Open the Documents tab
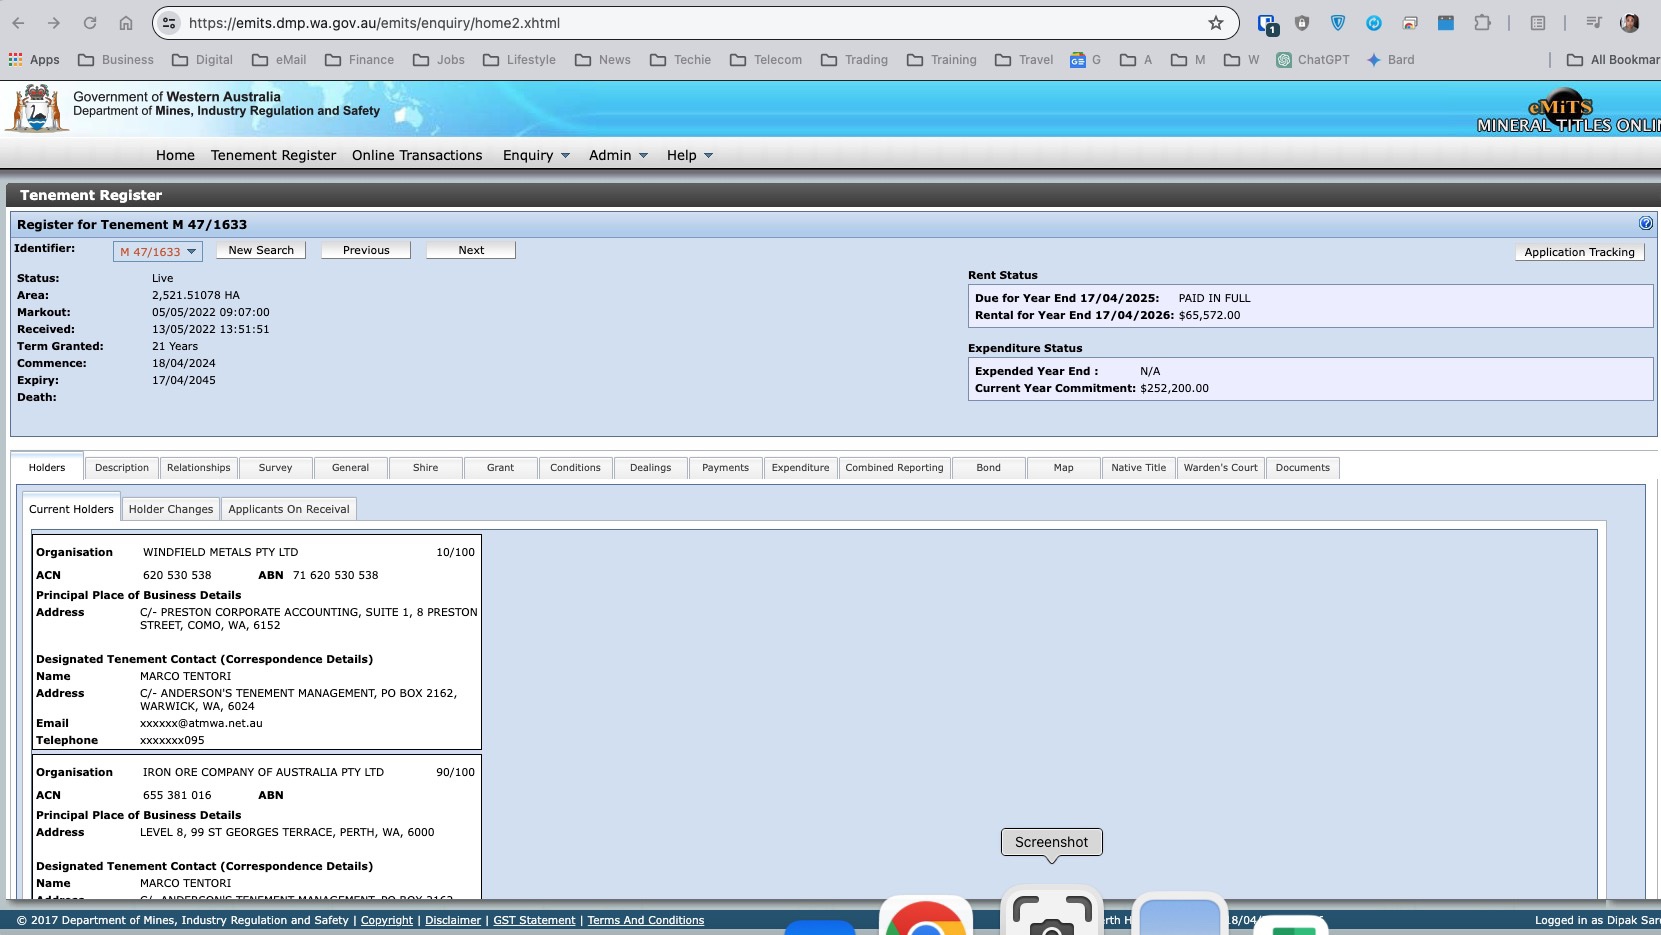The width and height of the screenshot is (1661, 935). 1303,468
